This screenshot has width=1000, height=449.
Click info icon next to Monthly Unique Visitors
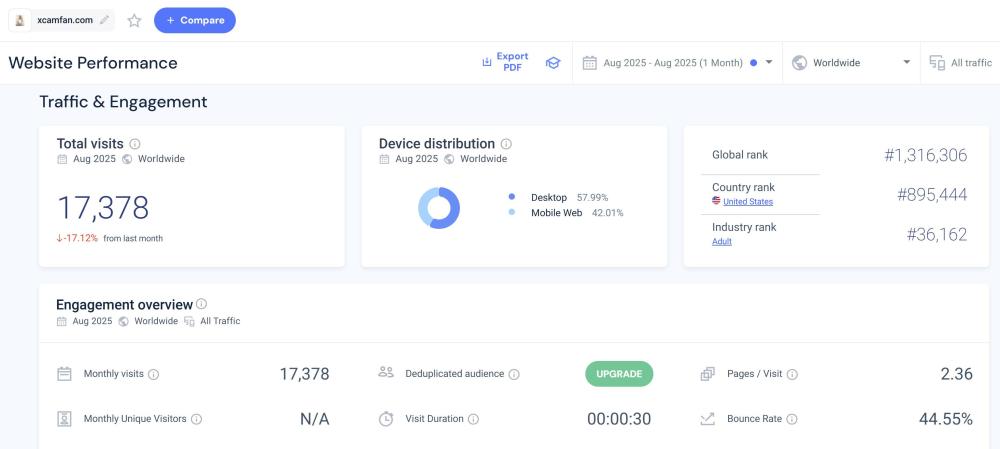coord(197,419)
